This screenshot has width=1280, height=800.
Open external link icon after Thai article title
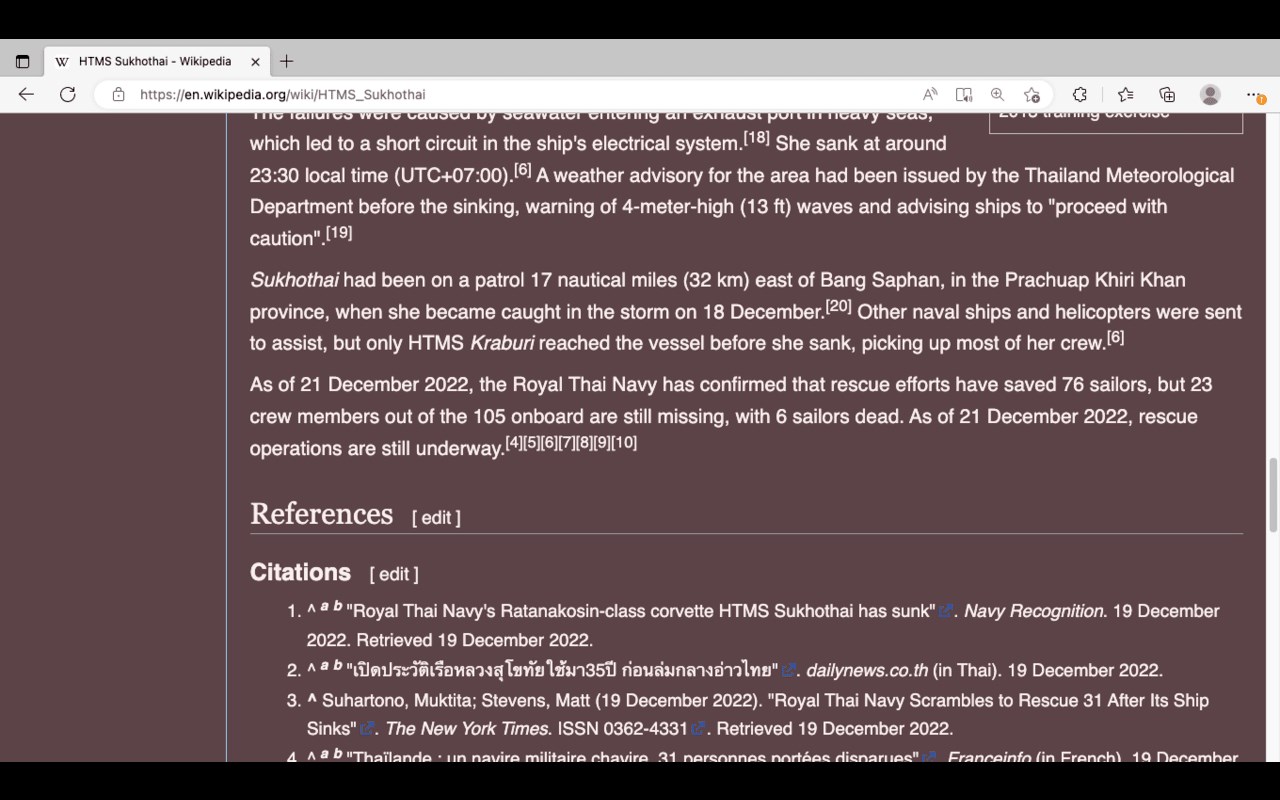pyautogui.click(x=789, y=670)
